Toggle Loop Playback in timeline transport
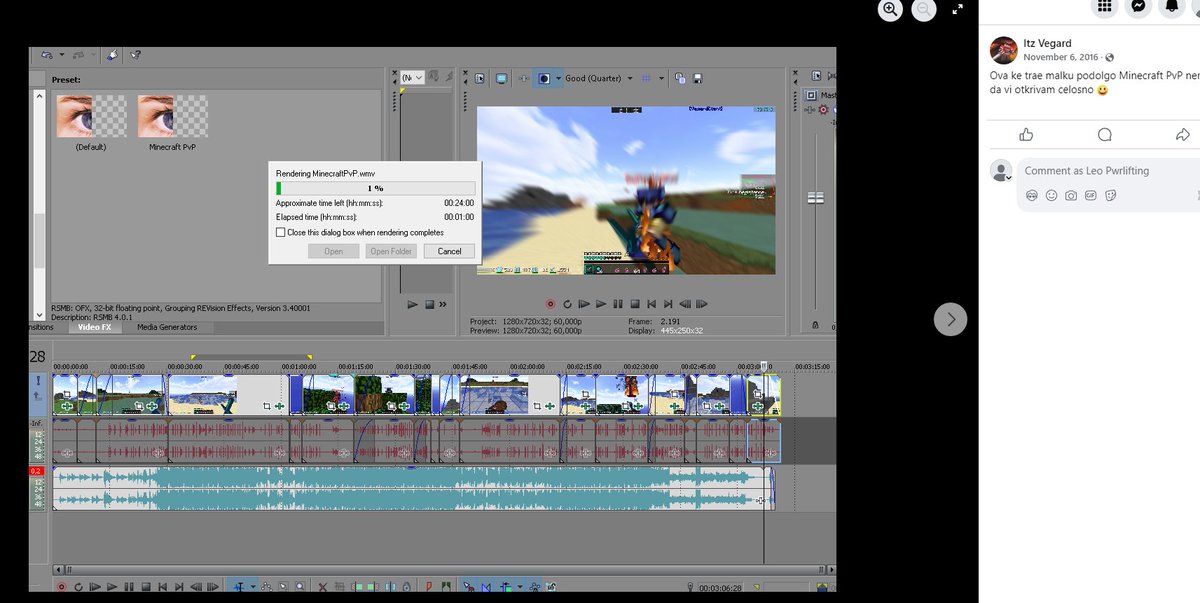Image resolution: width=1200 pixels, height=603 pixels. click(x=78, y=587)
